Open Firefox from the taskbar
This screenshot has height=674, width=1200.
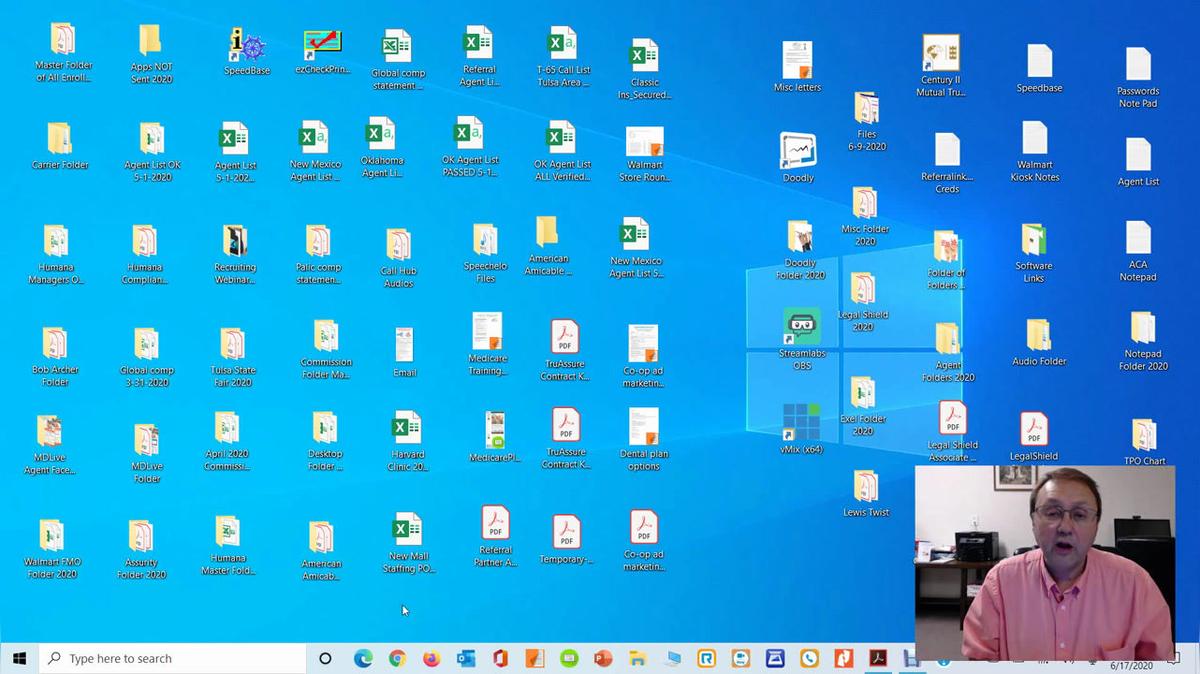(x=431, y=658)
